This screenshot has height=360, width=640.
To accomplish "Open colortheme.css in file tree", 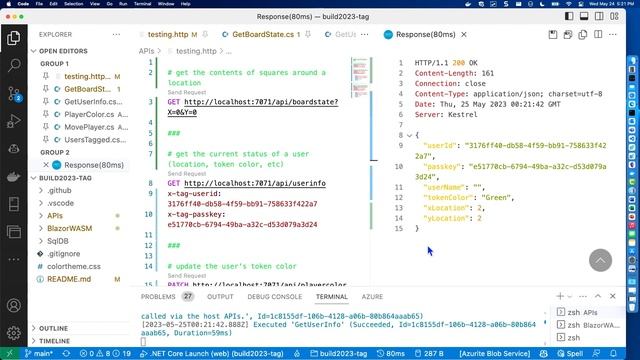I will click(73, 267).
